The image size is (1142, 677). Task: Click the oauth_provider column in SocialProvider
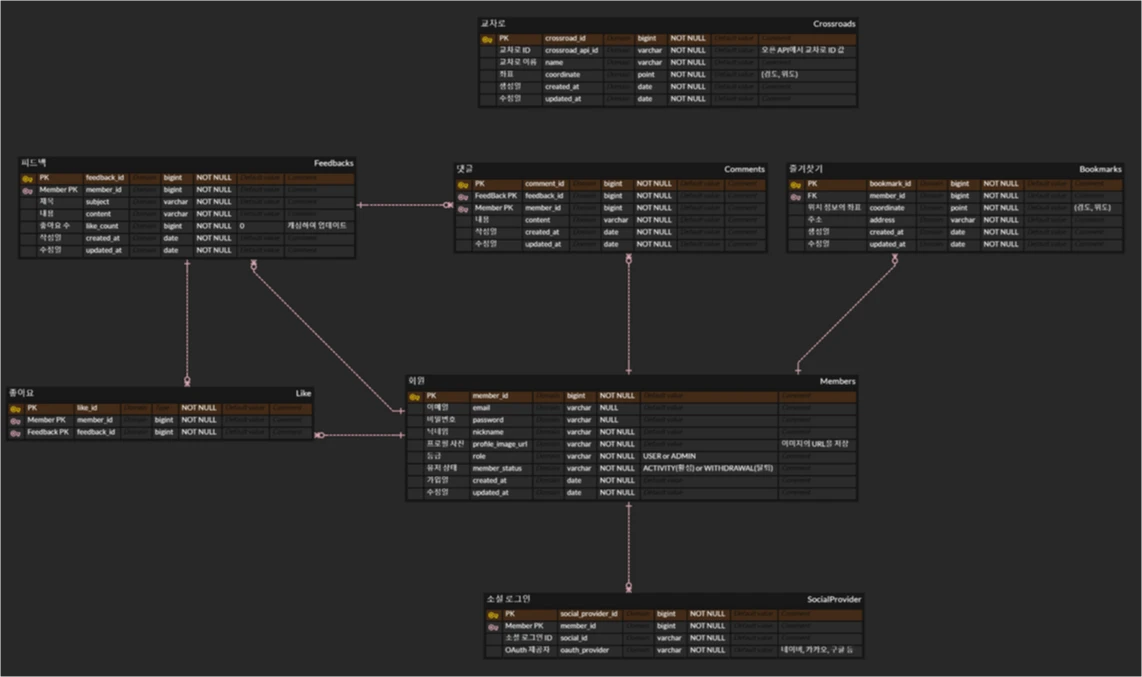[x=585, y=650]
